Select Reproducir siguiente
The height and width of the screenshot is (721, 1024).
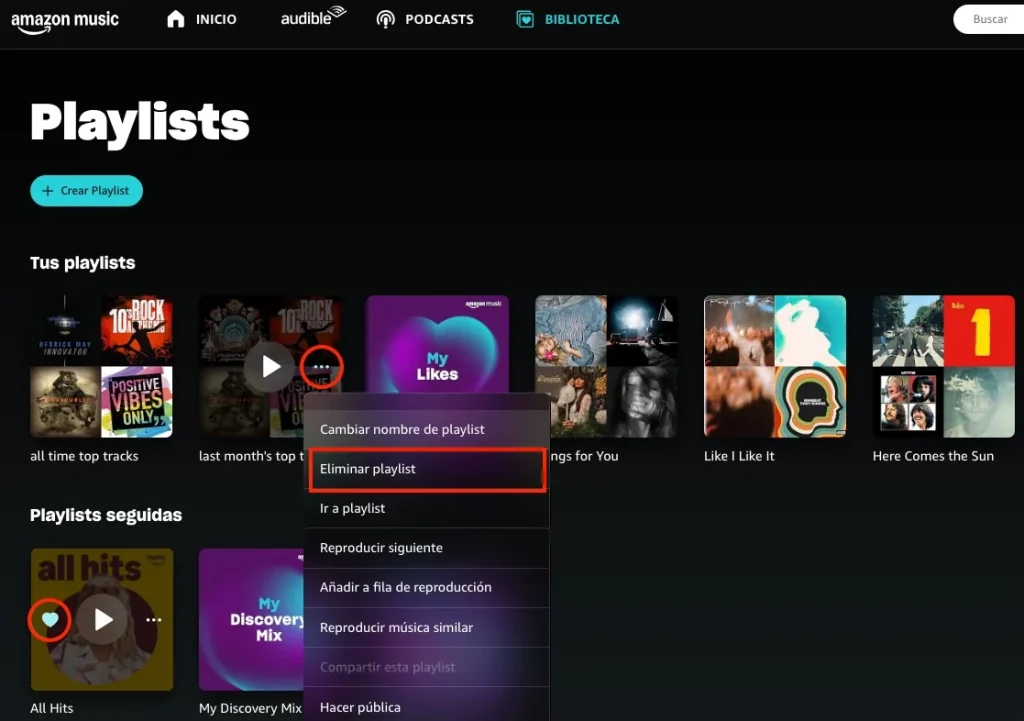coord(426,548)
